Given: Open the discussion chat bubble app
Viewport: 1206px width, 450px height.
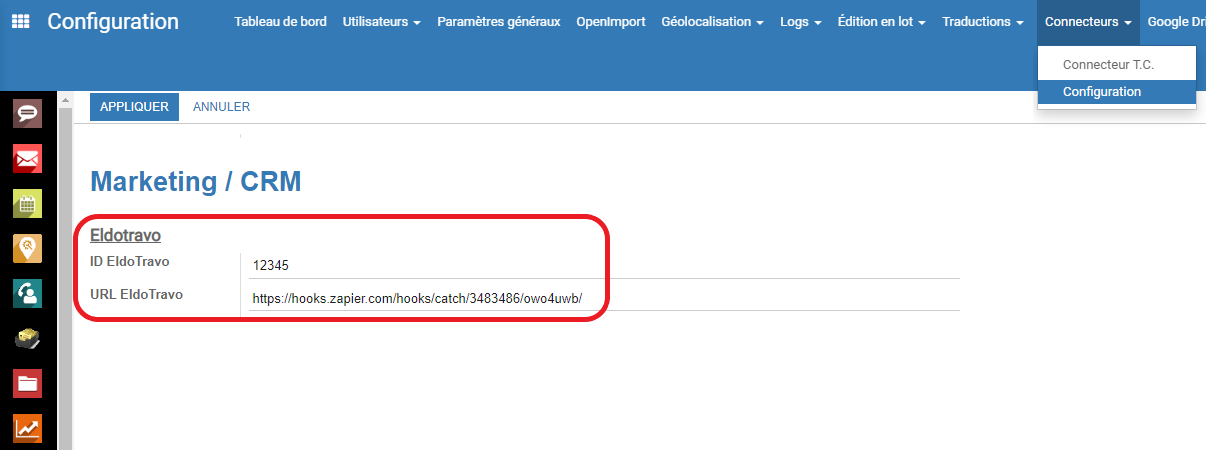Looking at the screenshot, I should pyautogui.click(x=27, y=112).
